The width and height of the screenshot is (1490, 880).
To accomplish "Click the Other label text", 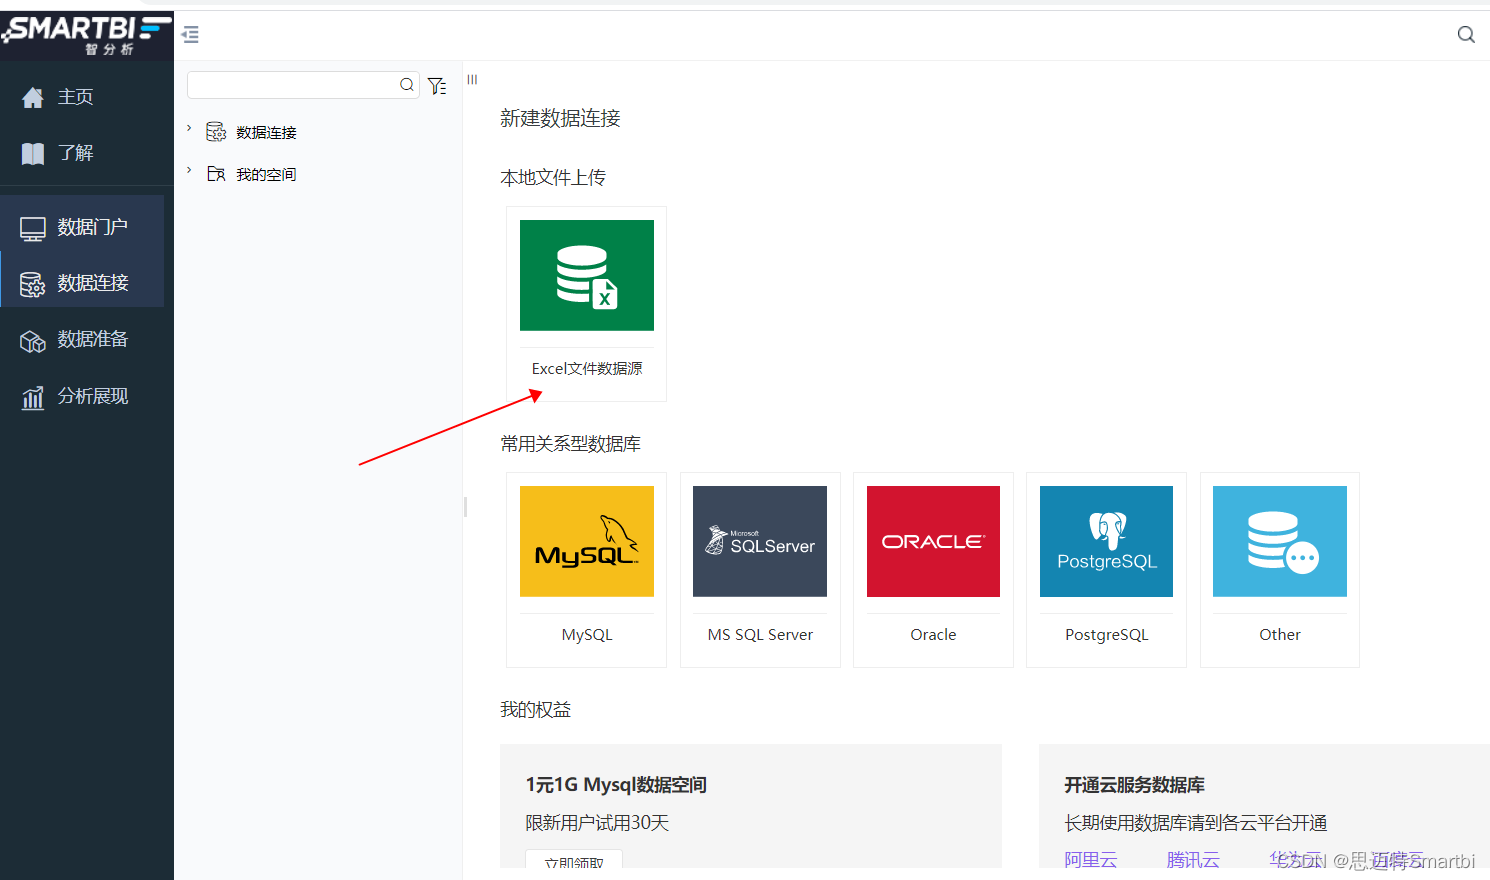I will 1280,634.
